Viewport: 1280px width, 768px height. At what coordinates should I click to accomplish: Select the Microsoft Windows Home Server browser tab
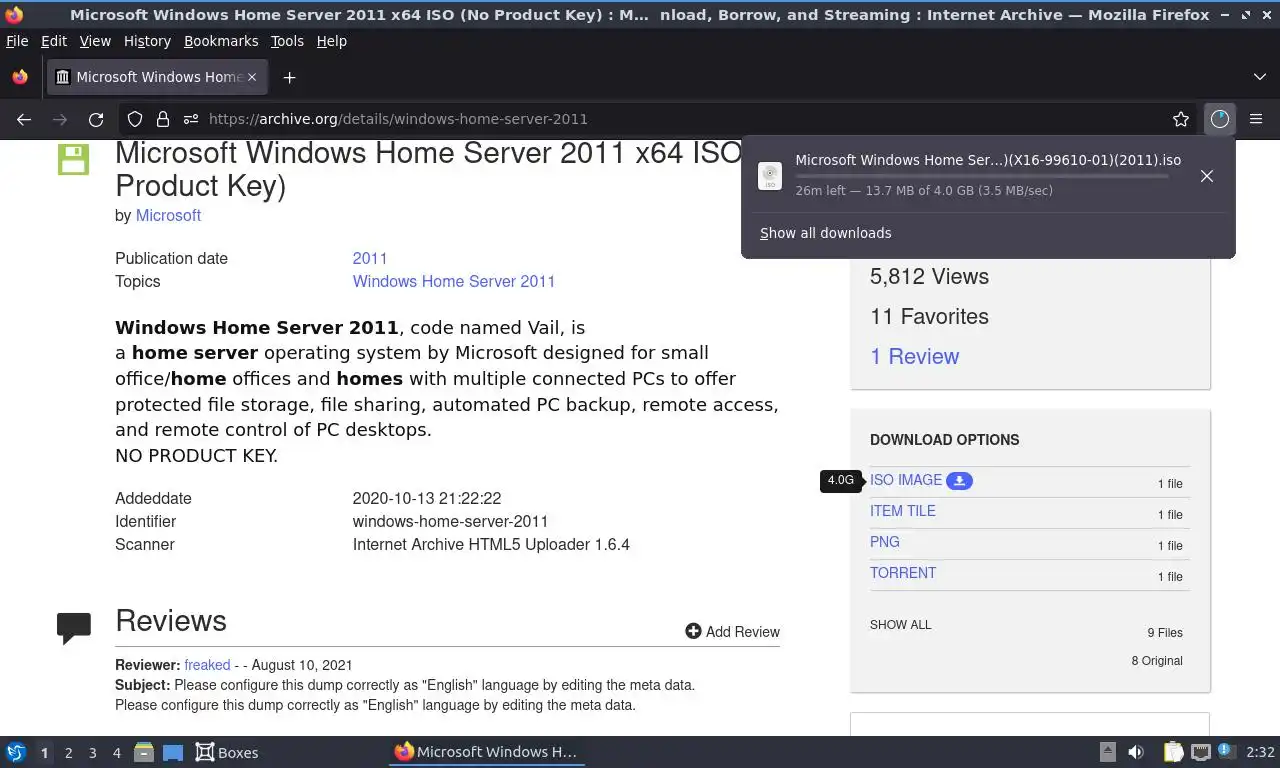(158, 77)
